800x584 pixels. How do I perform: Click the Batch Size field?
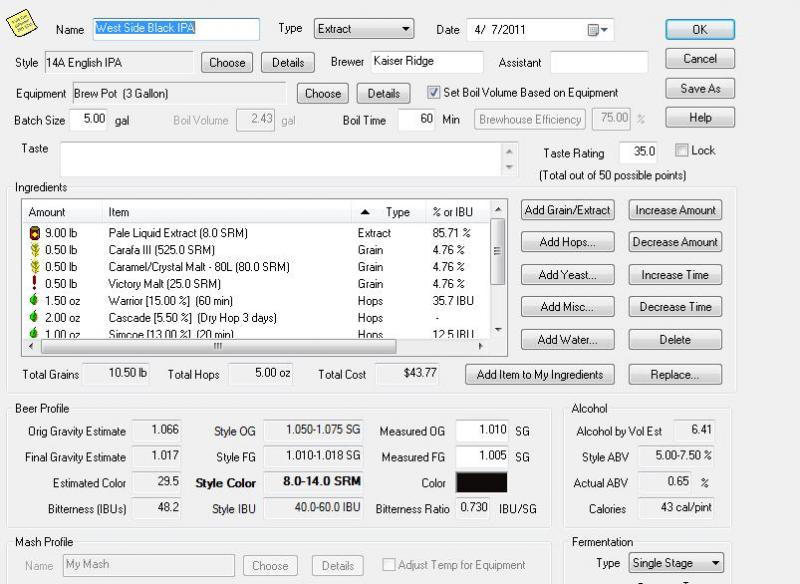tap(88, 119)
